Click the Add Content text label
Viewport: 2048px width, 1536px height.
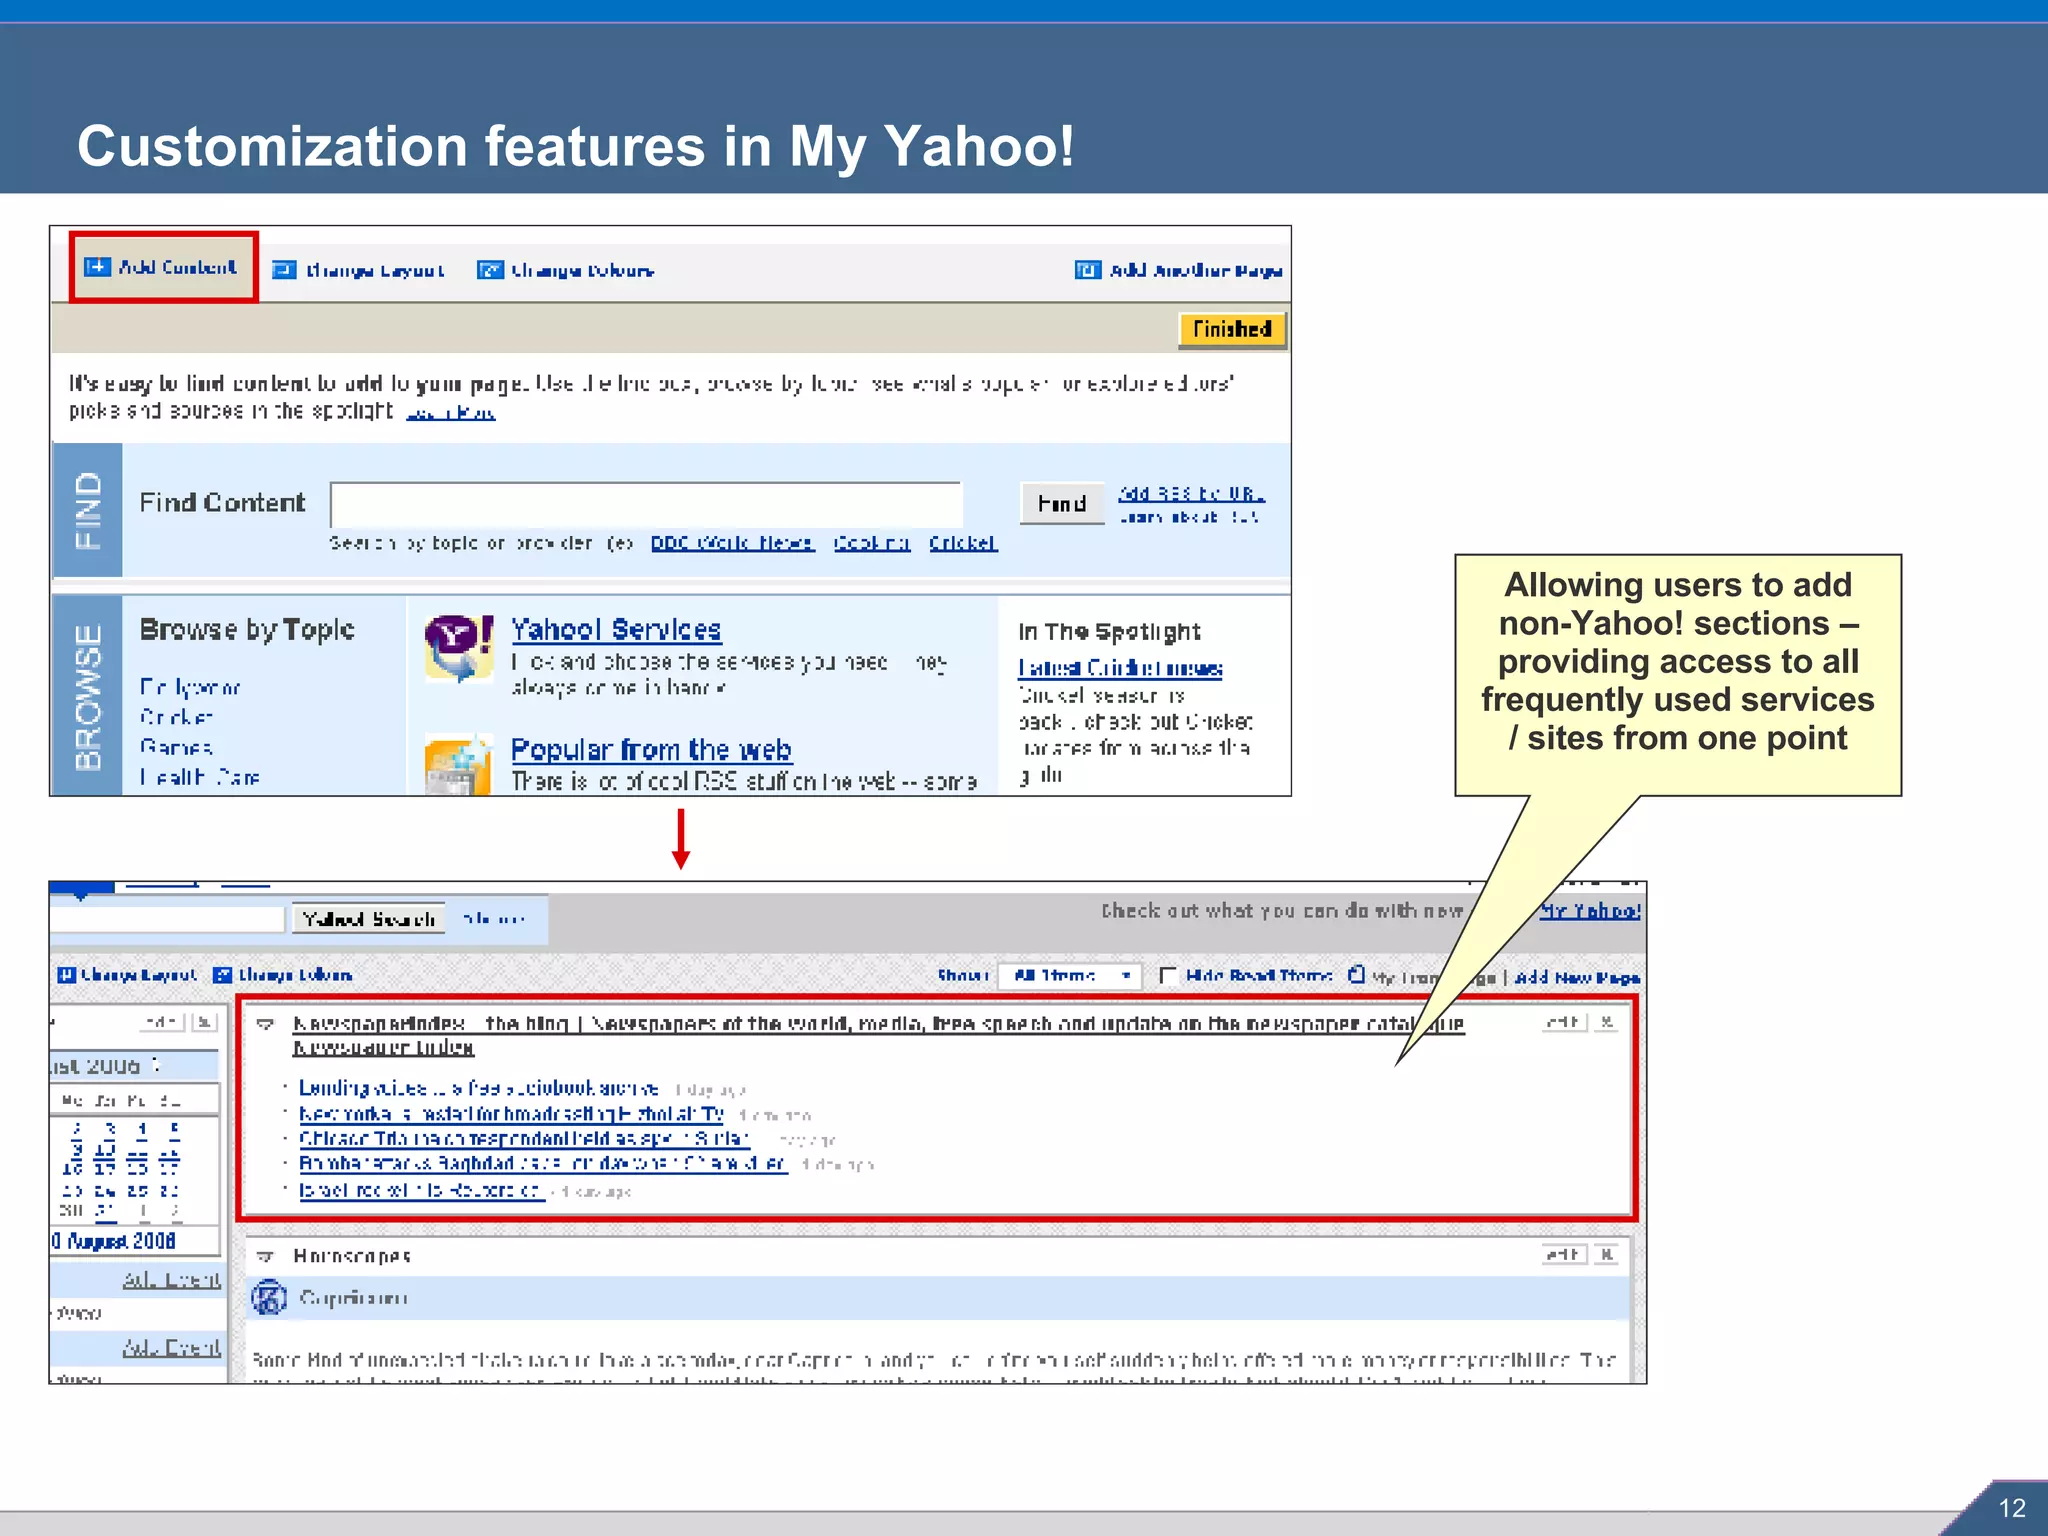click(178, 267)
